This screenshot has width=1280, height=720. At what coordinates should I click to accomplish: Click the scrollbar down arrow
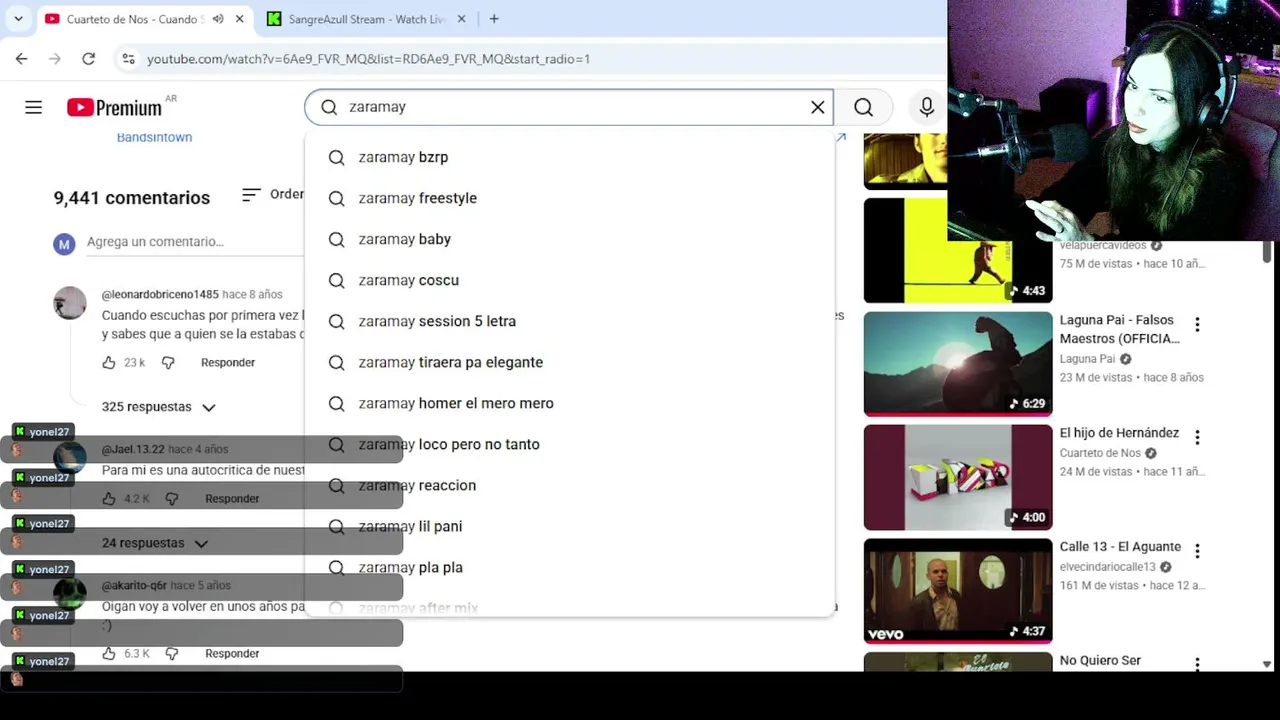pyautogui.click(x=1267, y=664)
